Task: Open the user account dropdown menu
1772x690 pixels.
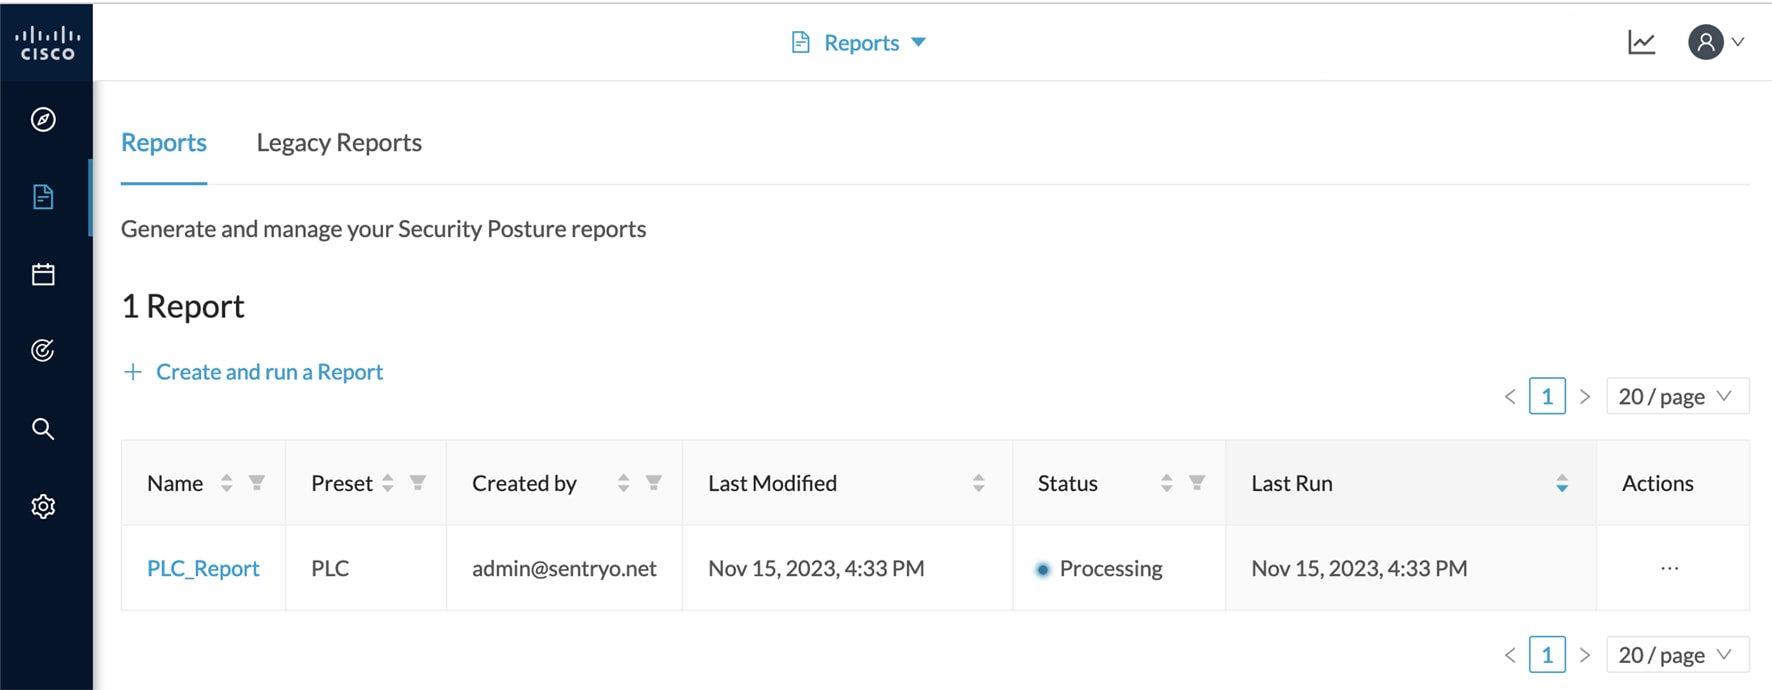Action: (1716, 42)
